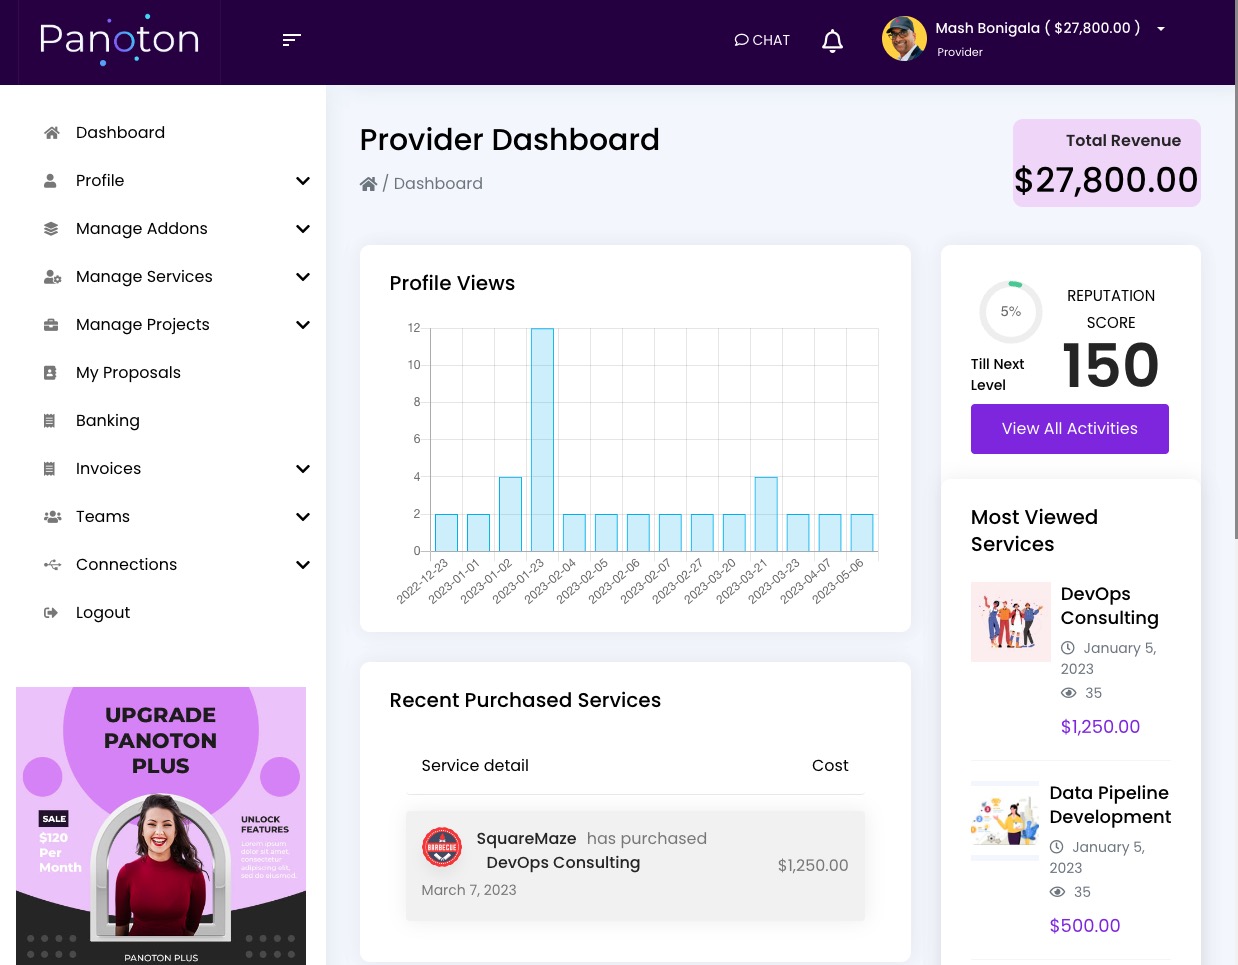Expand the Manage Services submenu chevron
This screenshot has height=965, width=1238.
(303, 277)
